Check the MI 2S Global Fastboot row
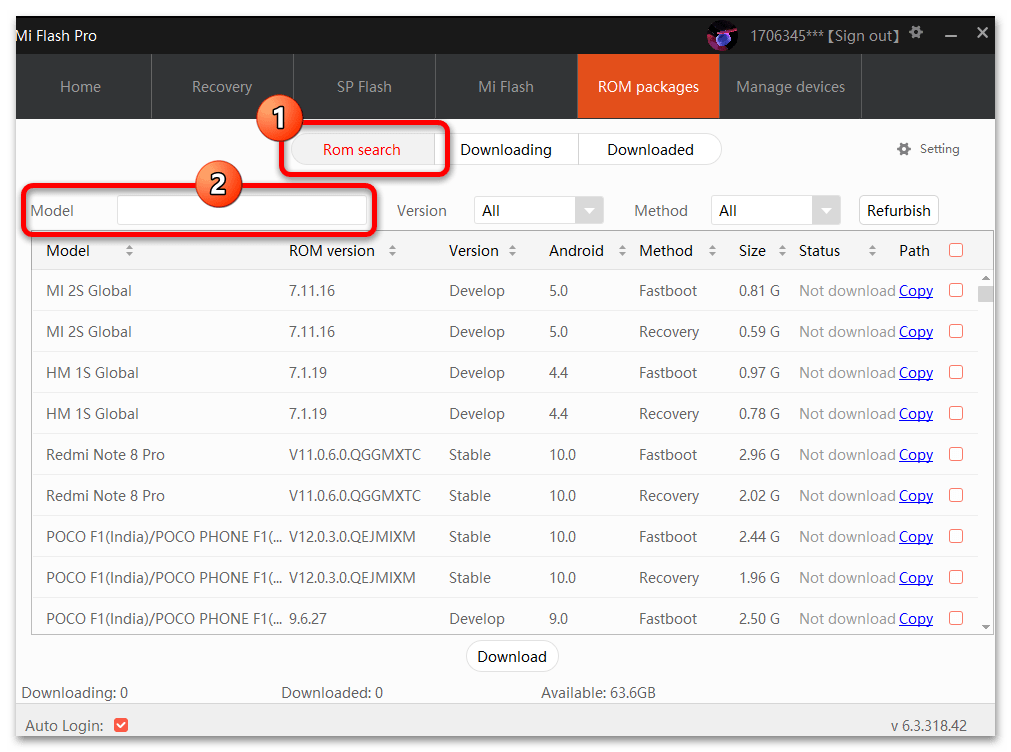 (956, 290)
